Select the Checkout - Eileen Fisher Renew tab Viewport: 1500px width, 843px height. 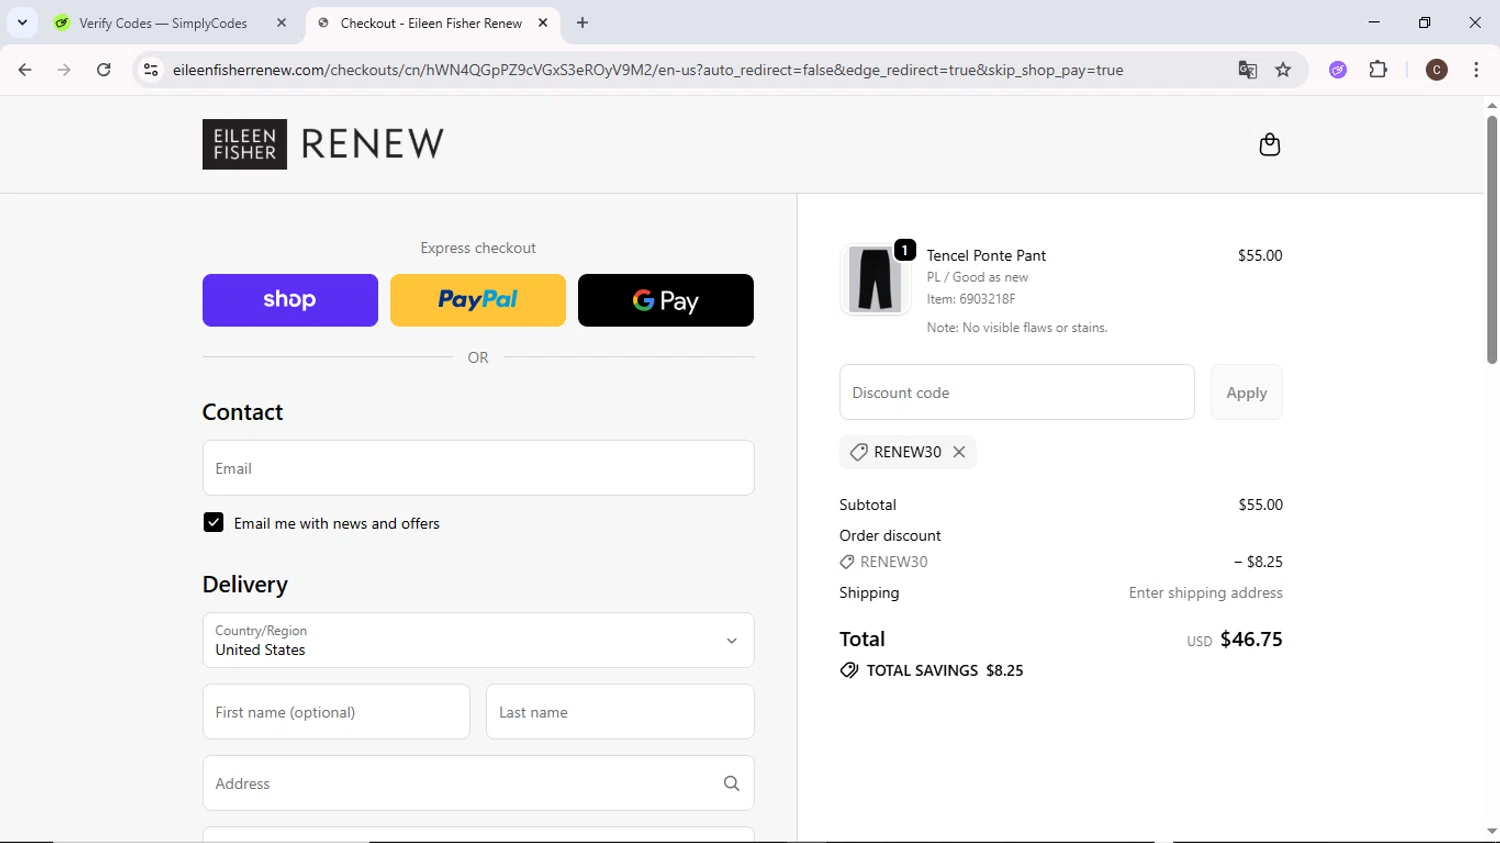(432, 23)
